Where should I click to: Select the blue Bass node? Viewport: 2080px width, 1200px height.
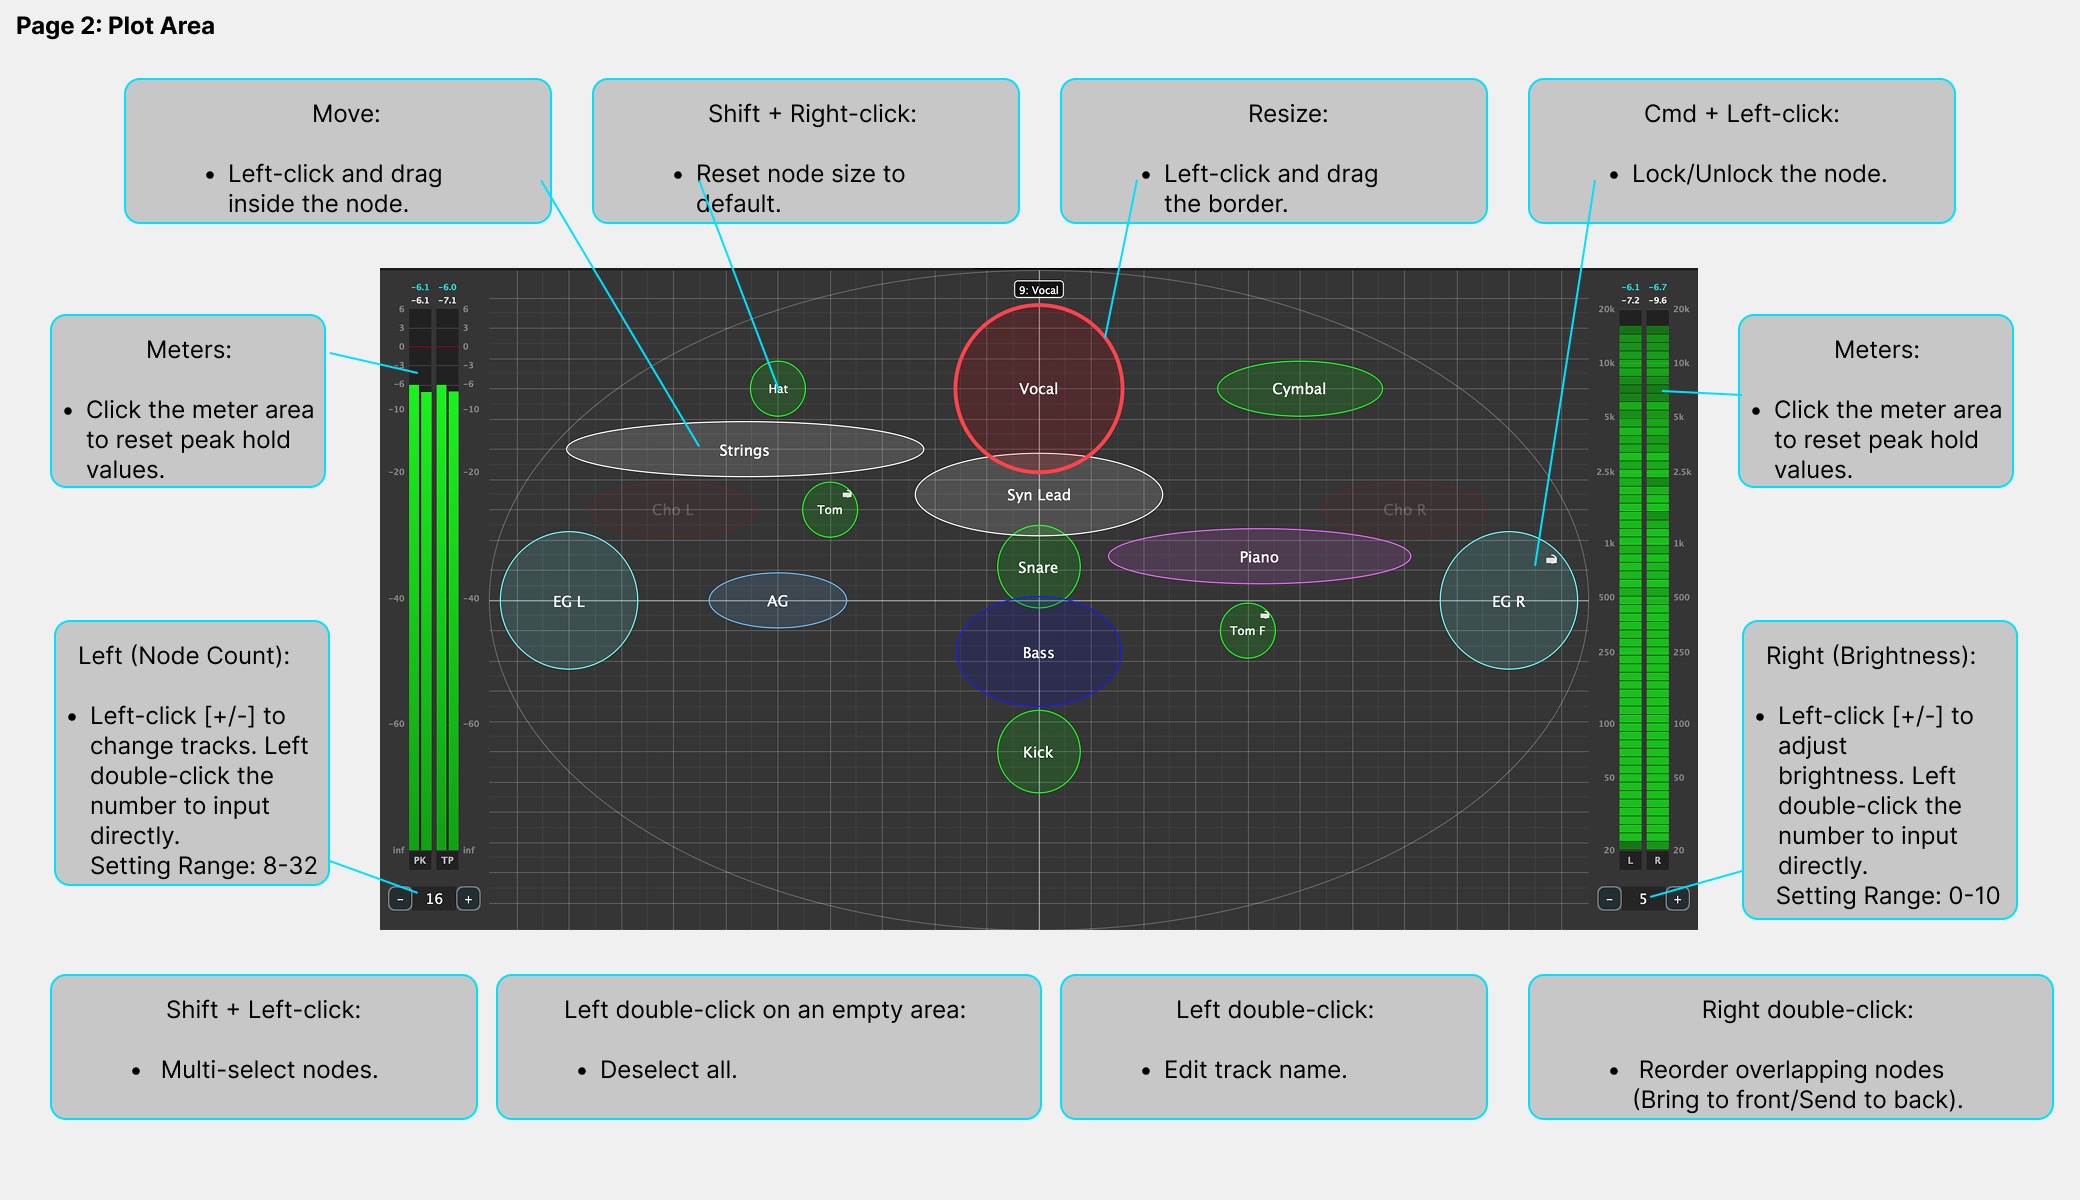point(1039,652)
